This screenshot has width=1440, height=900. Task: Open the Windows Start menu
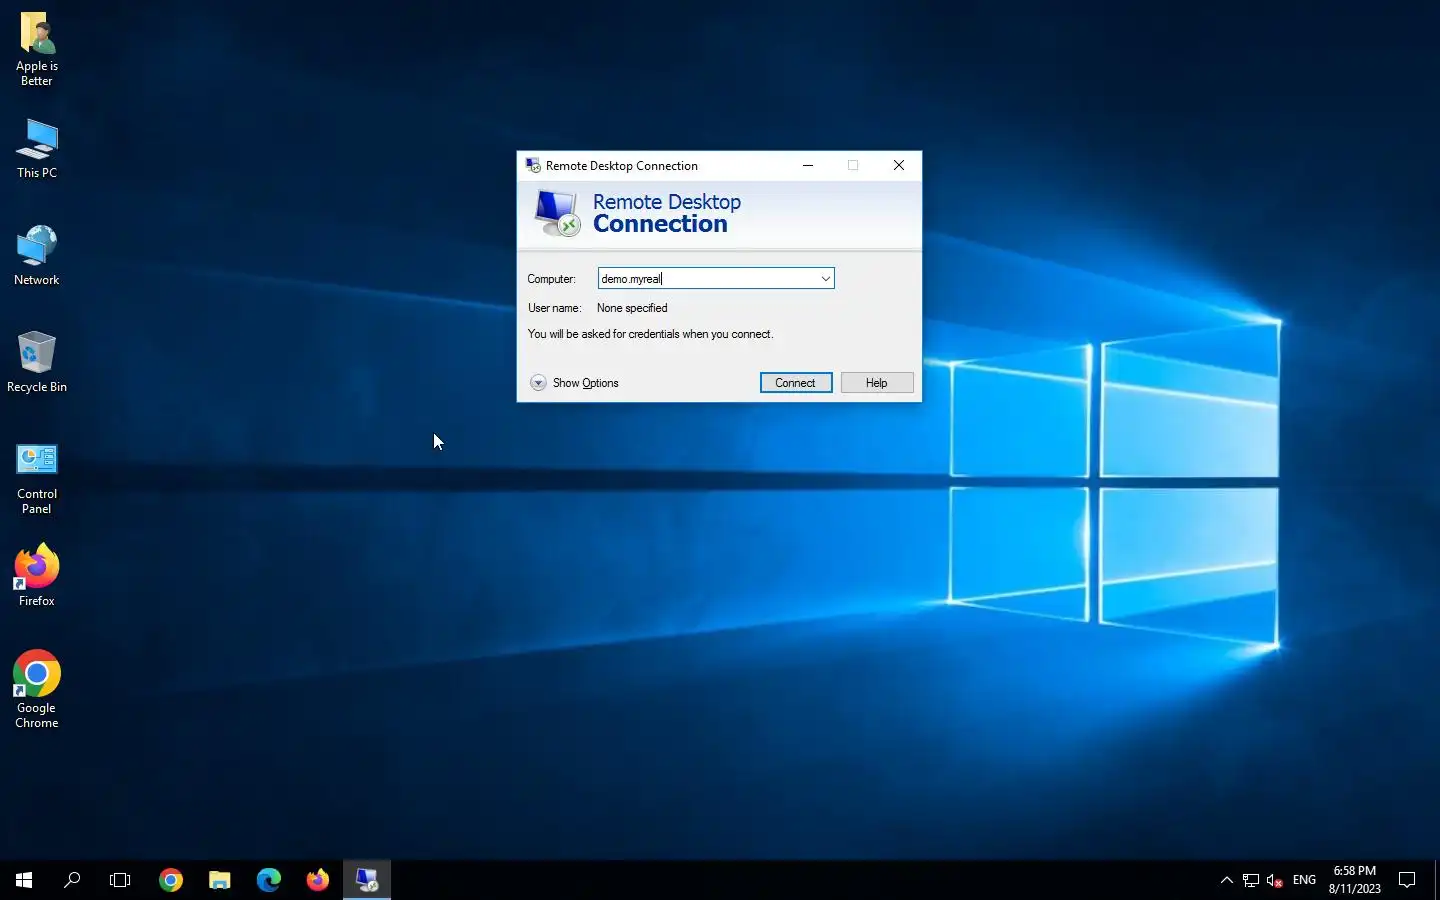24,880
